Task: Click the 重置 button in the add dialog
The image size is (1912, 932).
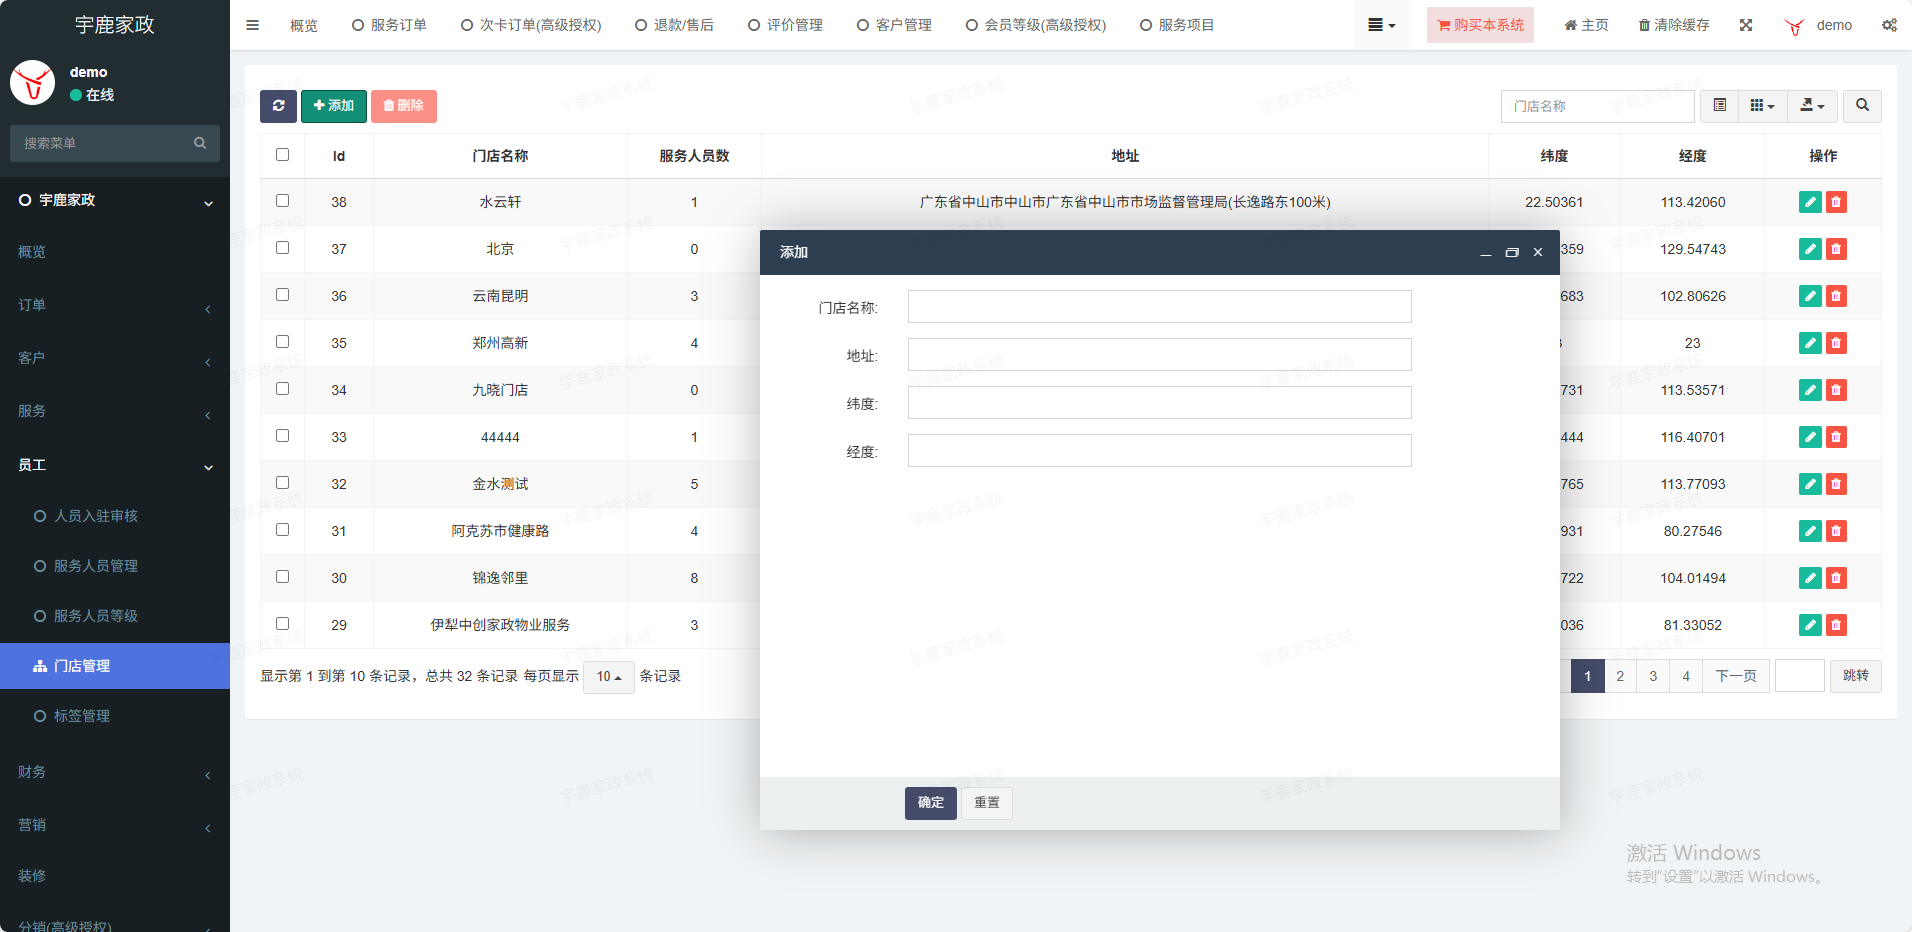Action: 986,803
